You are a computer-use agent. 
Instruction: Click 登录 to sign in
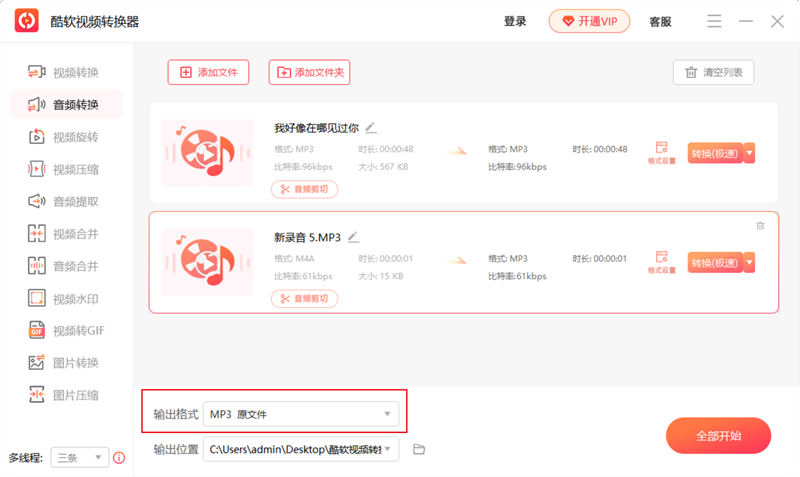point(515,21)
